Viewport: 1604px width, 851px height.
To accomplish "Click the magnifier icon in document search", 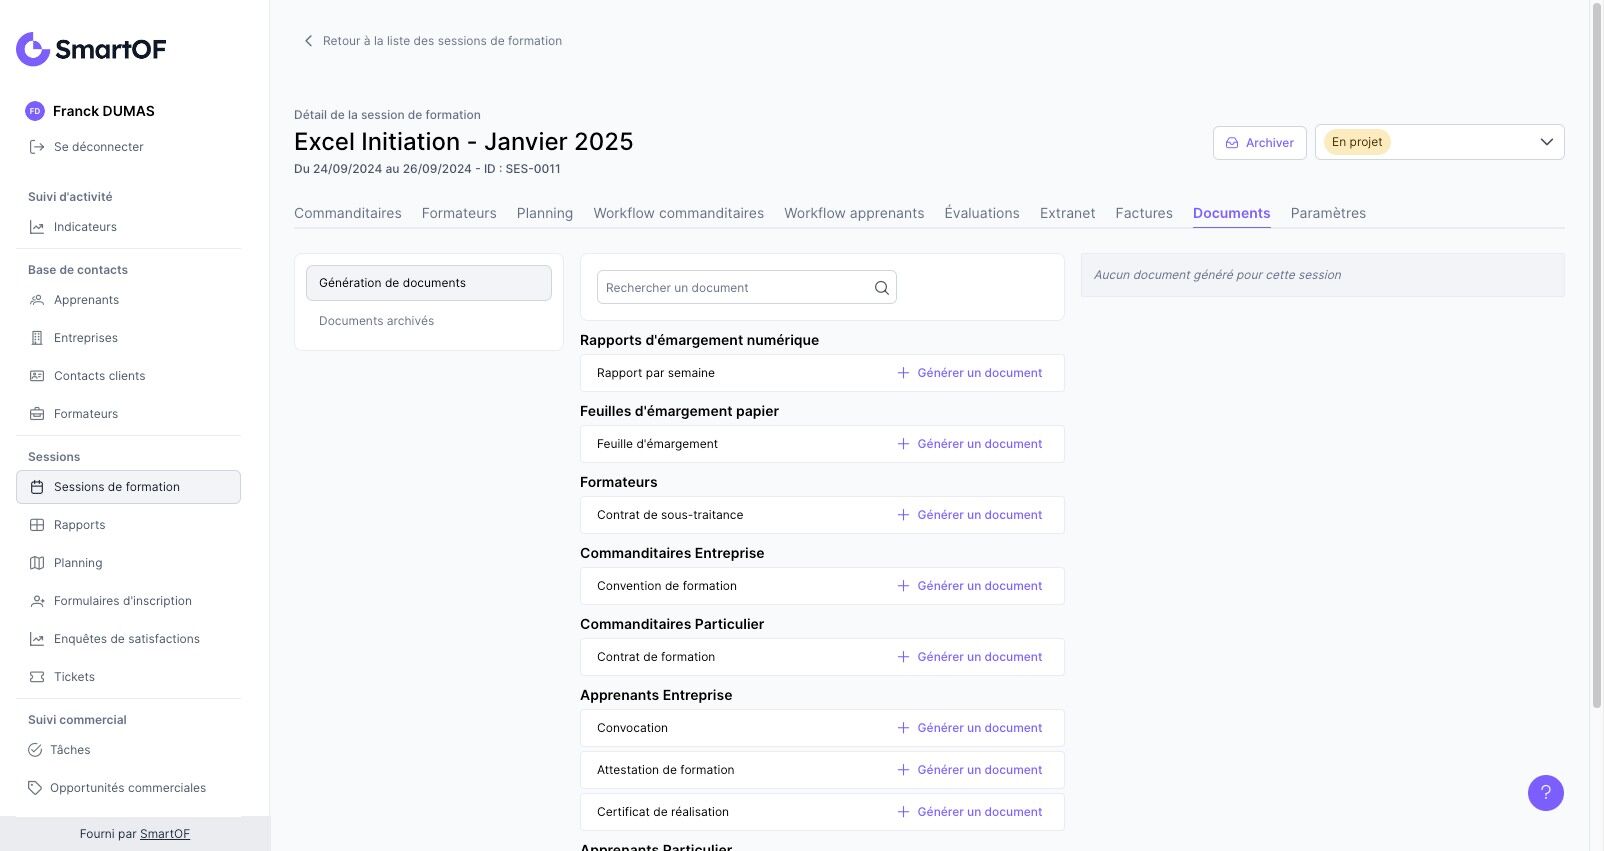I will (881, 288).
